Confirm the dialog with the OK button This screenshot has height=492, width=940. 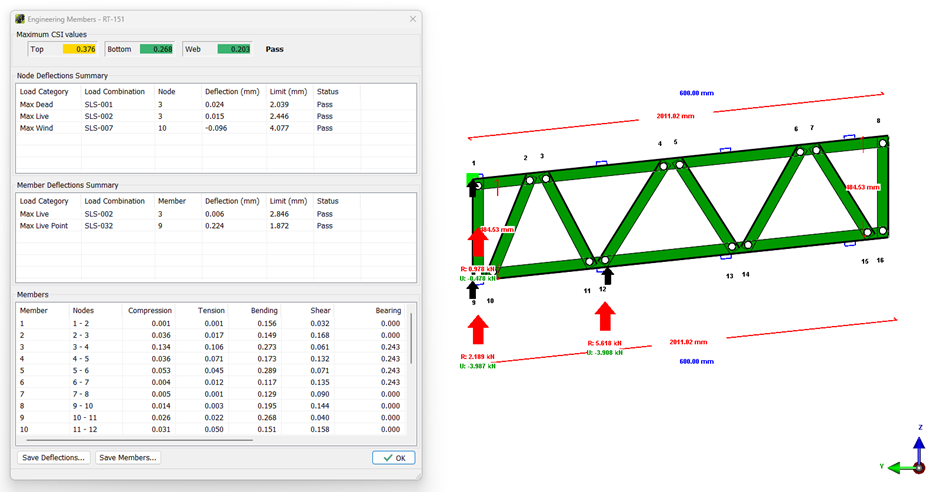[x=393, y=458]
